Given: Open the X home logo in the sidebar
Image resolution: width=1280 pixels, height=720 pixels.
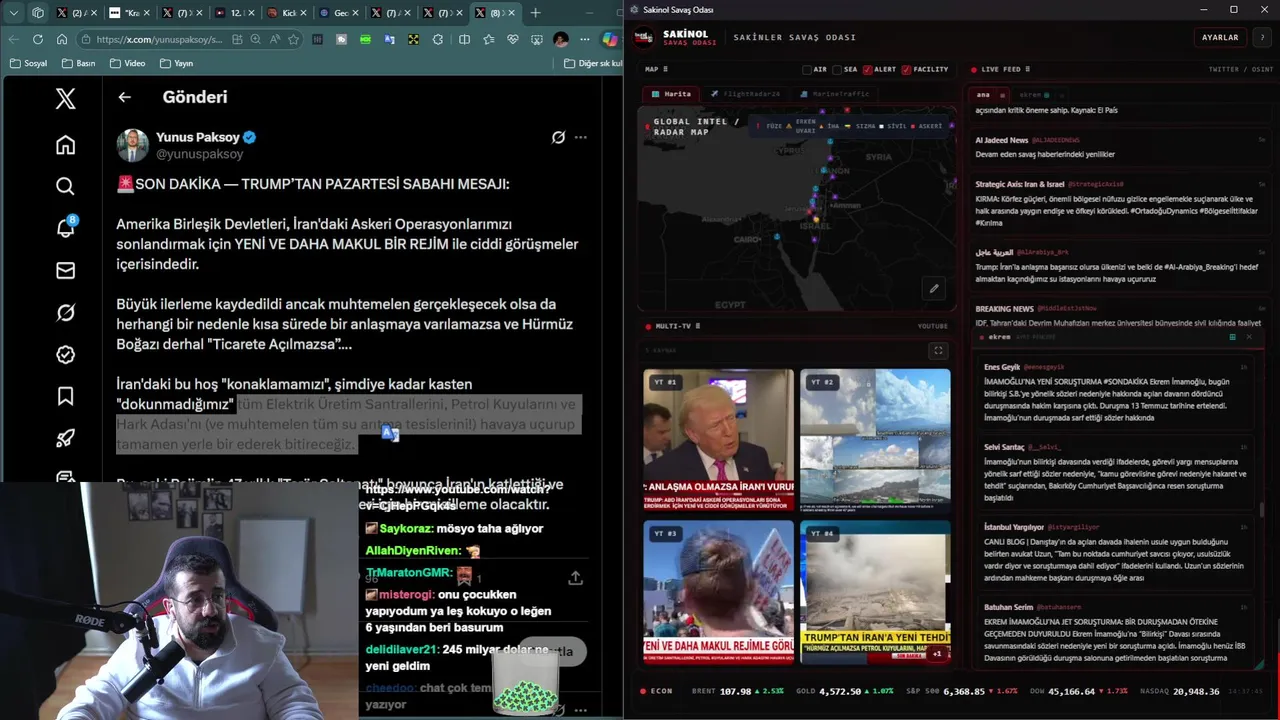Looking at the screenshot, I should point(65,98).
